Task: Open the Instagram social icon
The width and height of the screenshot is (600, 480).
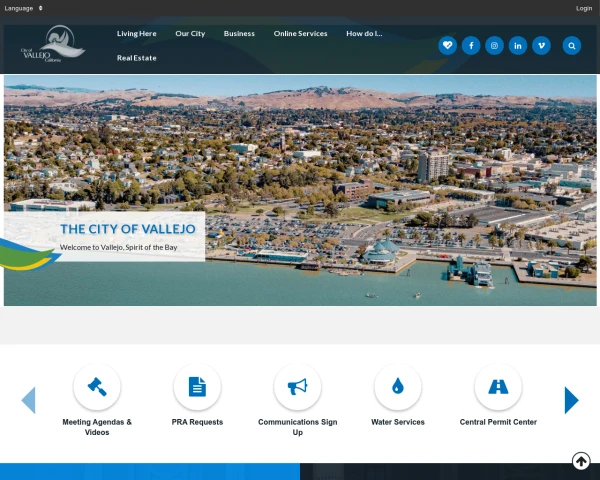Action: 494,45
